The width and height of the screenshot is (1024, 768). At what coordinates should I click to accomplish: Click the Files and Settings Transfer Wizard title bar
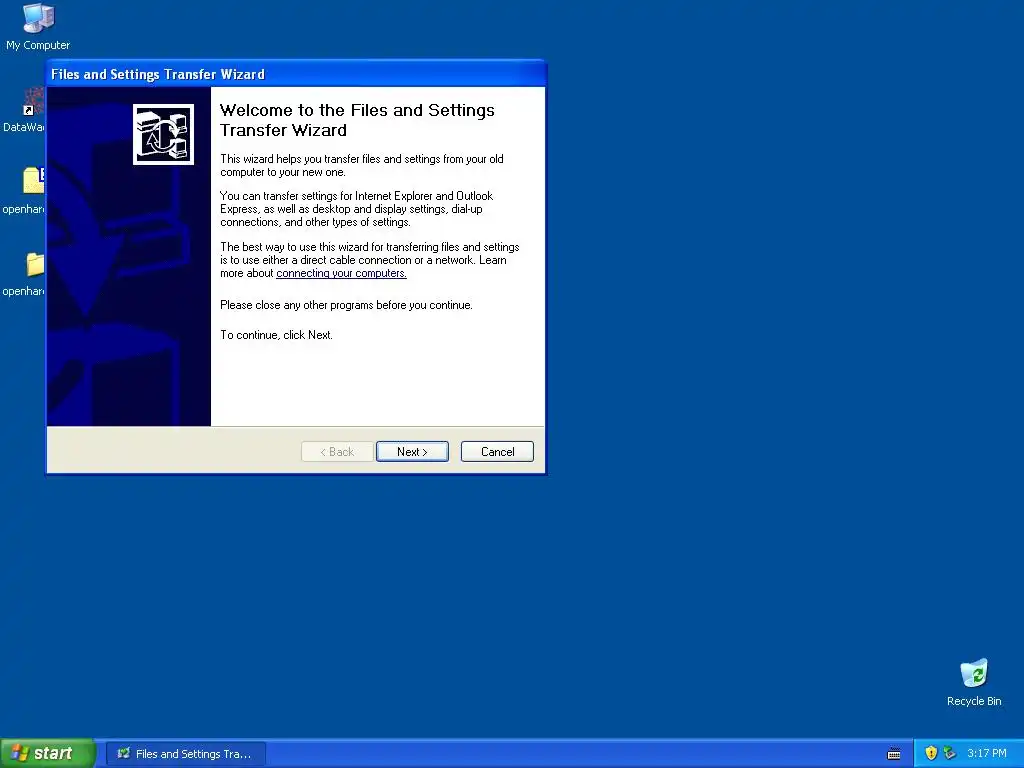coord(296,74)
